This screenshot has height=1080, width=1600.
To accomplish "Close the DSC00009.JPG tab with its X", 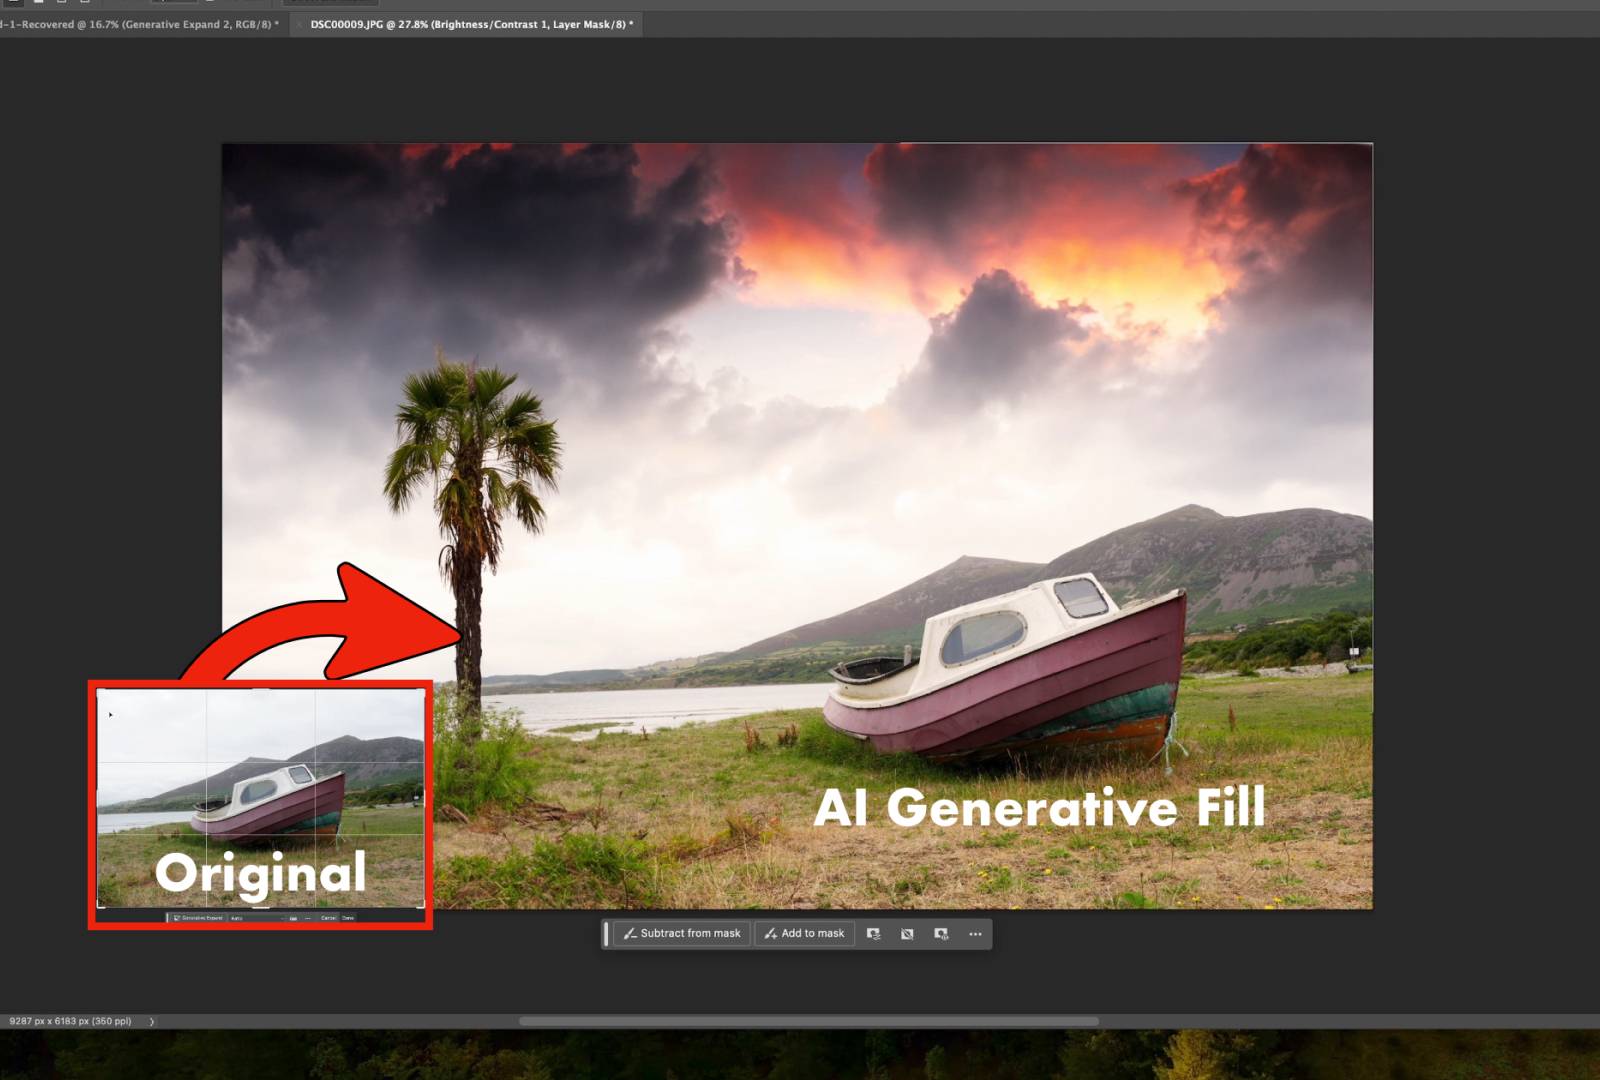I will (x=299, y=24).
